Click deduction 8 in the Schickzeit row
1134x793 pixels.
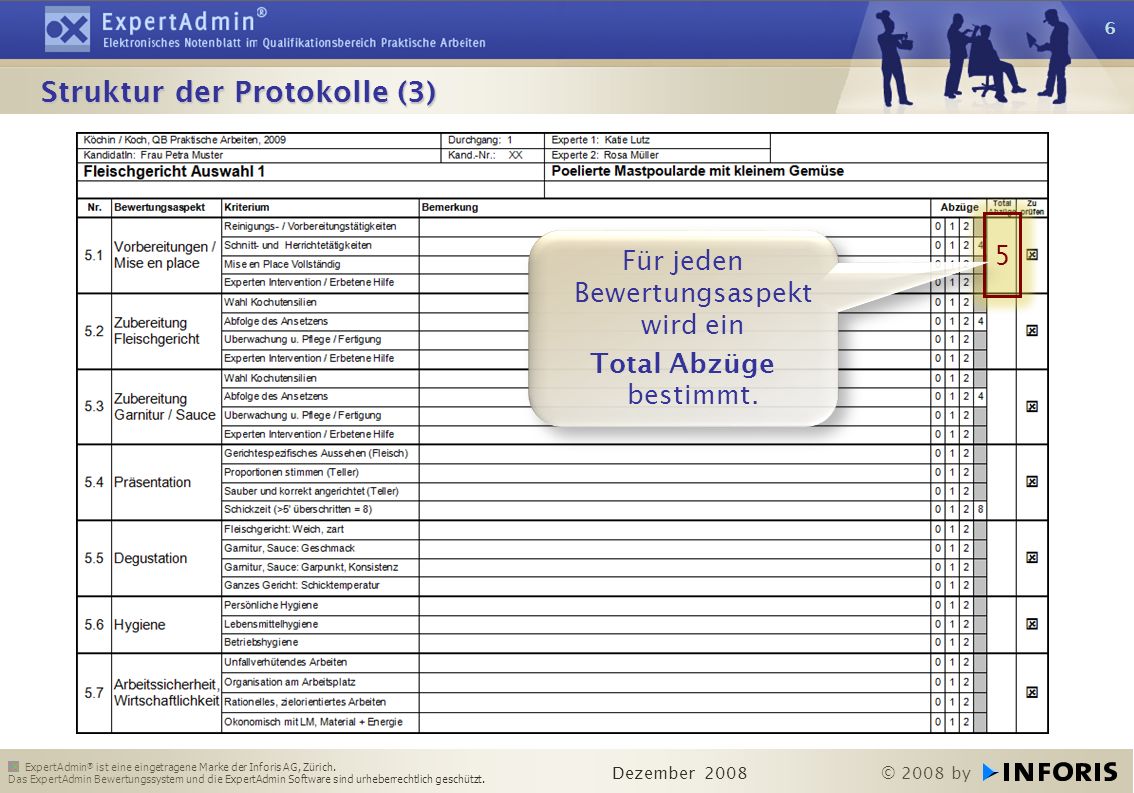pos(981,509)
